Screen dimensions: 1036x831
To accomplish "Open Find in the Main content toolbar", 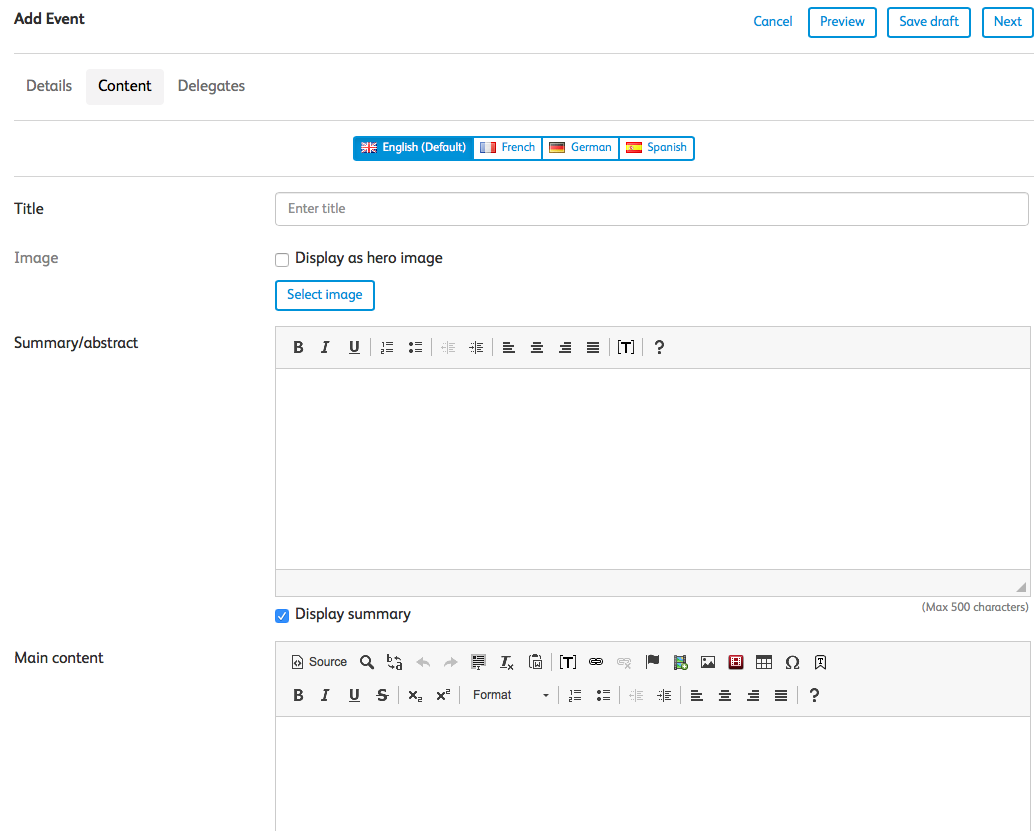I will (x=367, y=662).
